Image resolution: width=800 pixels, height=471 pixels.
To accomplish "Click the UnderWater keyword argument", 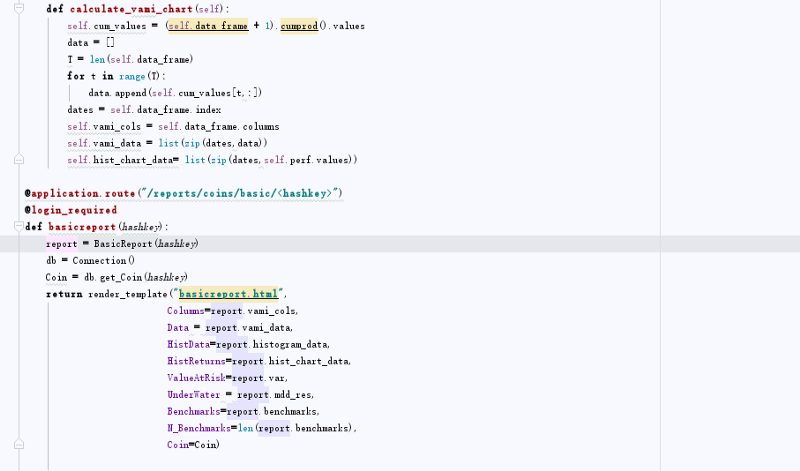I will (x=193, y=394).
